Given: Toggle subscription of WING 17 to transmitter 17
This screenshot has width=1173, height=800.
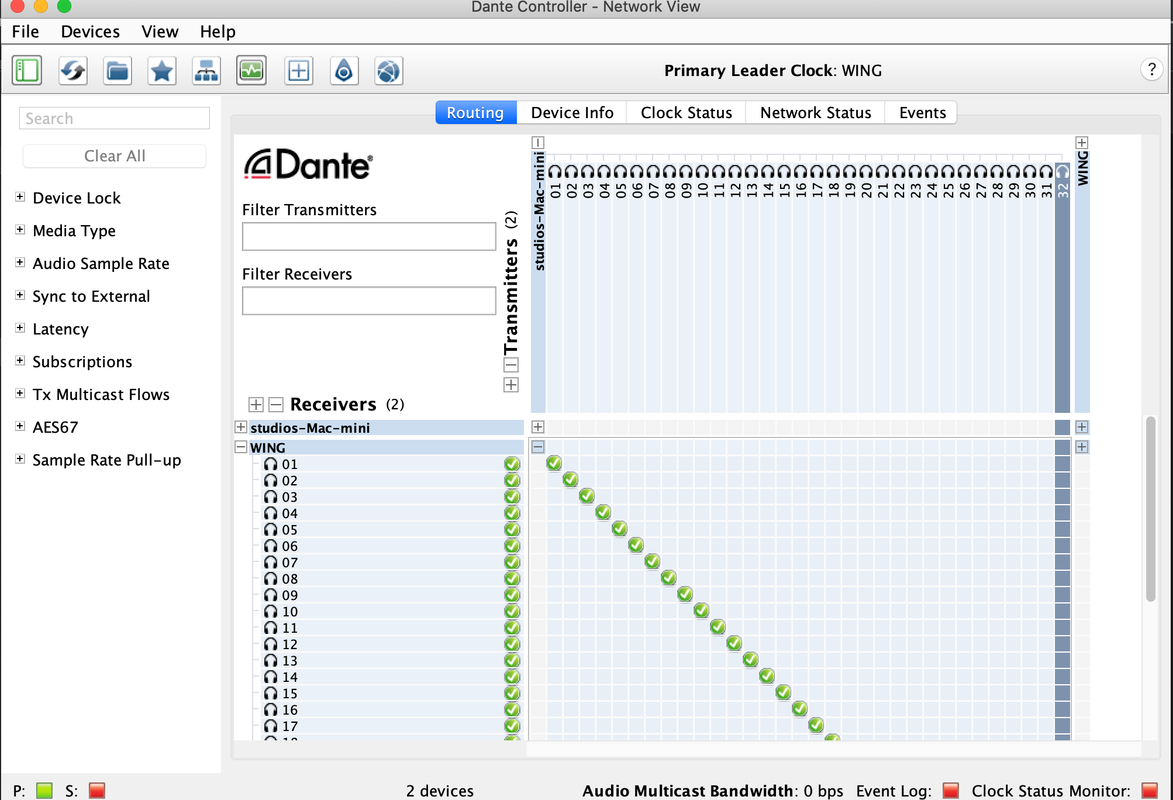Looking at the screenshot, I should click(816, 724).
